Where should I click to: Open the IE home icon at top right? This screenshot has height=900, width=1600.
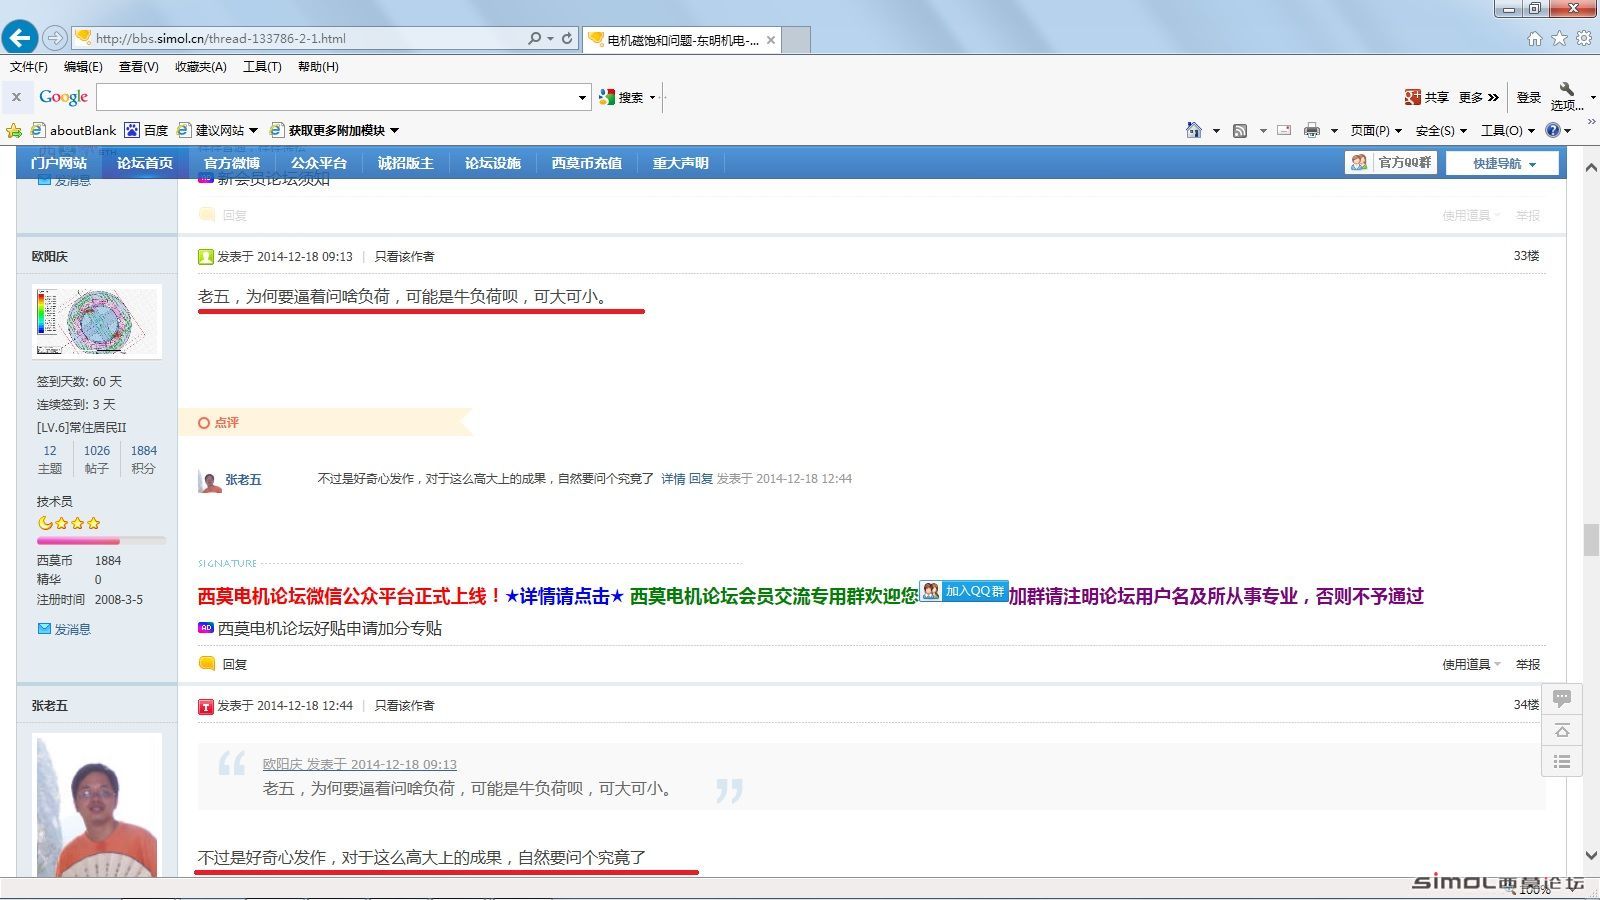[x=1535, y=38]
